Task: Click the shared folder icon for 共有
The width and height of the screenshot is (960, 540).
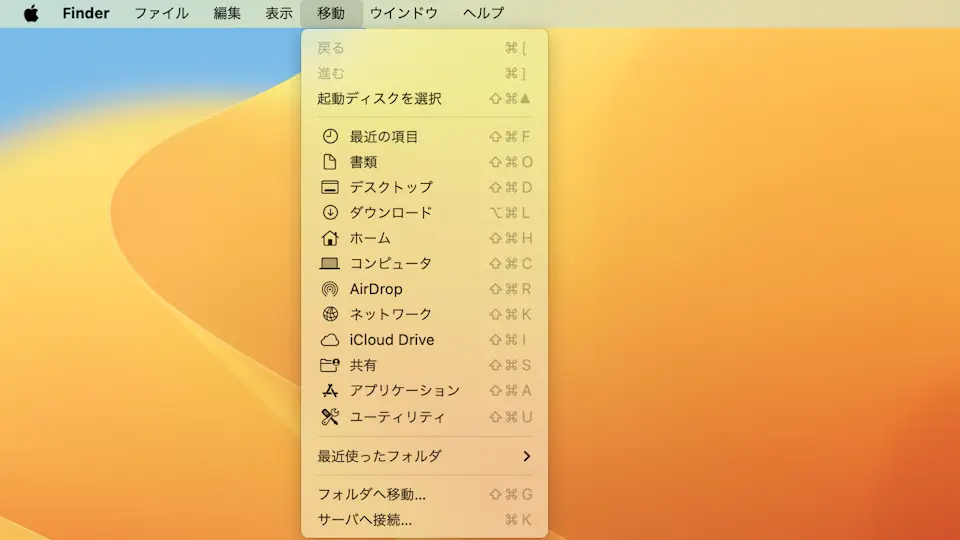Action: (329, 365)
